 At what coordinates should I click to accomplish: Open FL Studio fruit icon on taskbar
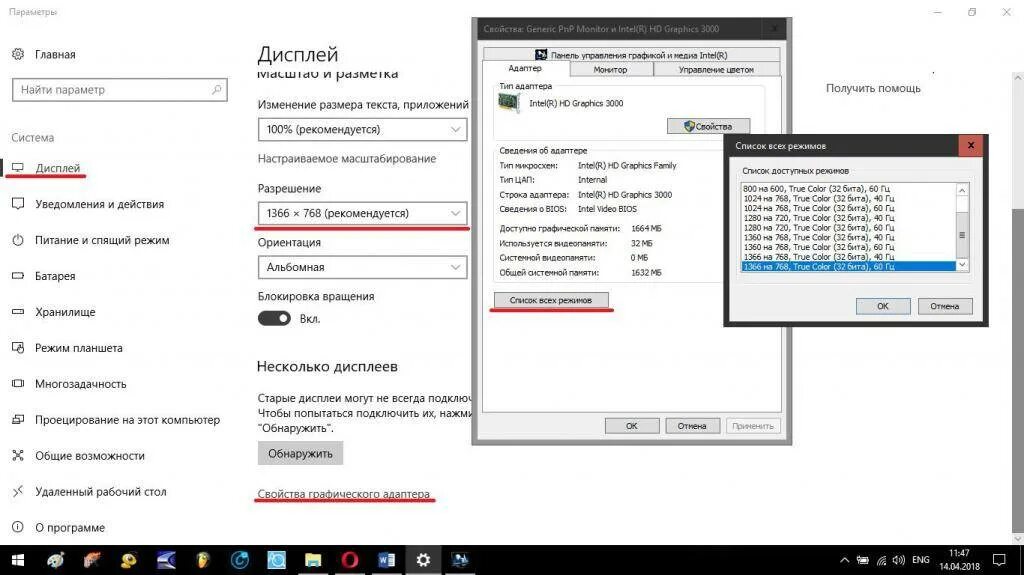click(203, 560)
